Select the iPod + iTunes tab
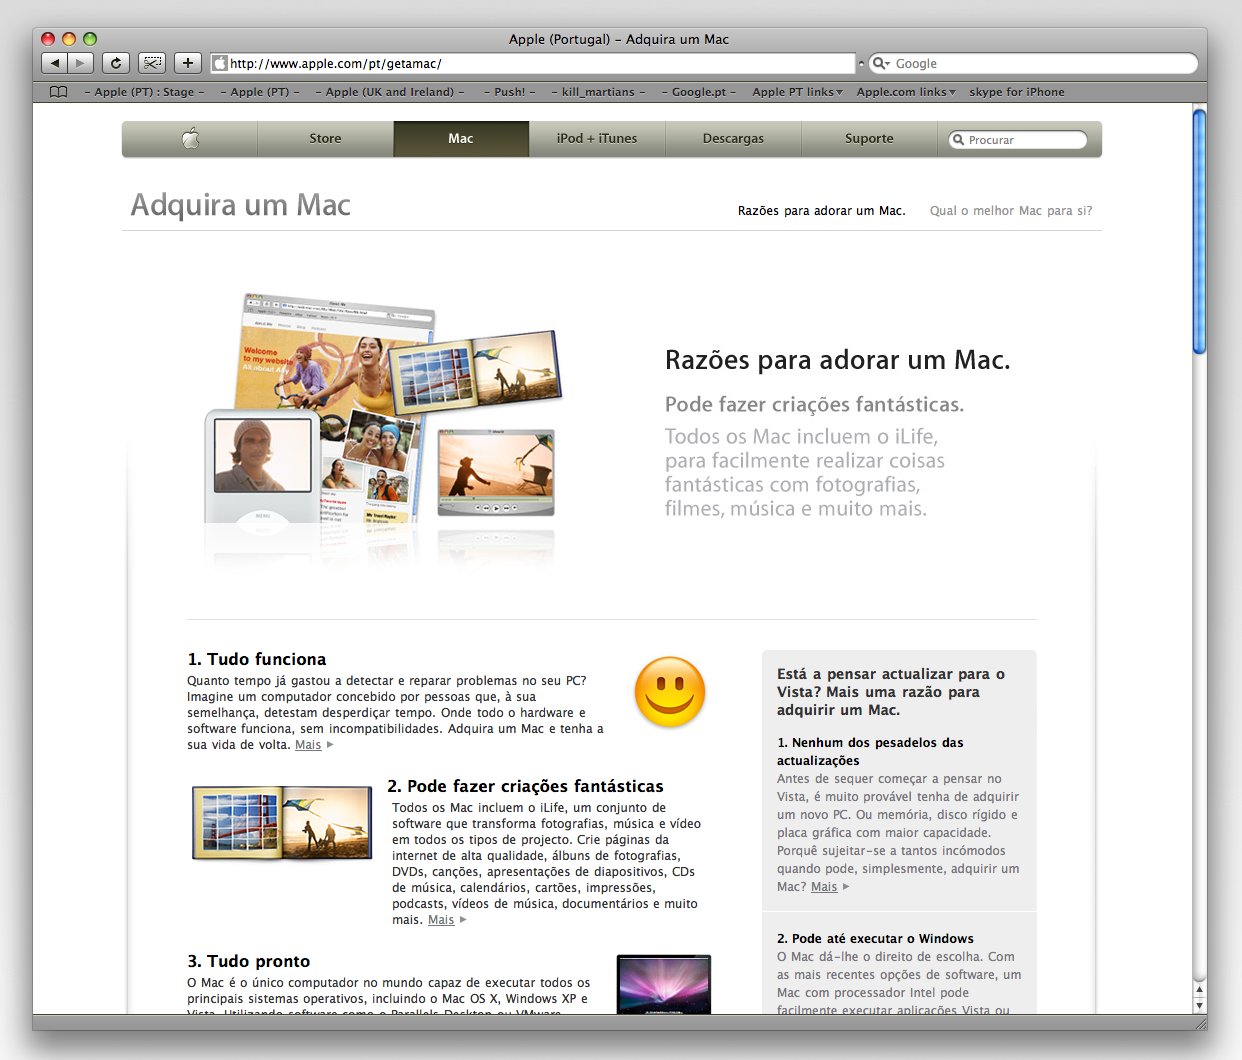The height and width of the screenshot is (1060, 1242). (x=597, y=139)
